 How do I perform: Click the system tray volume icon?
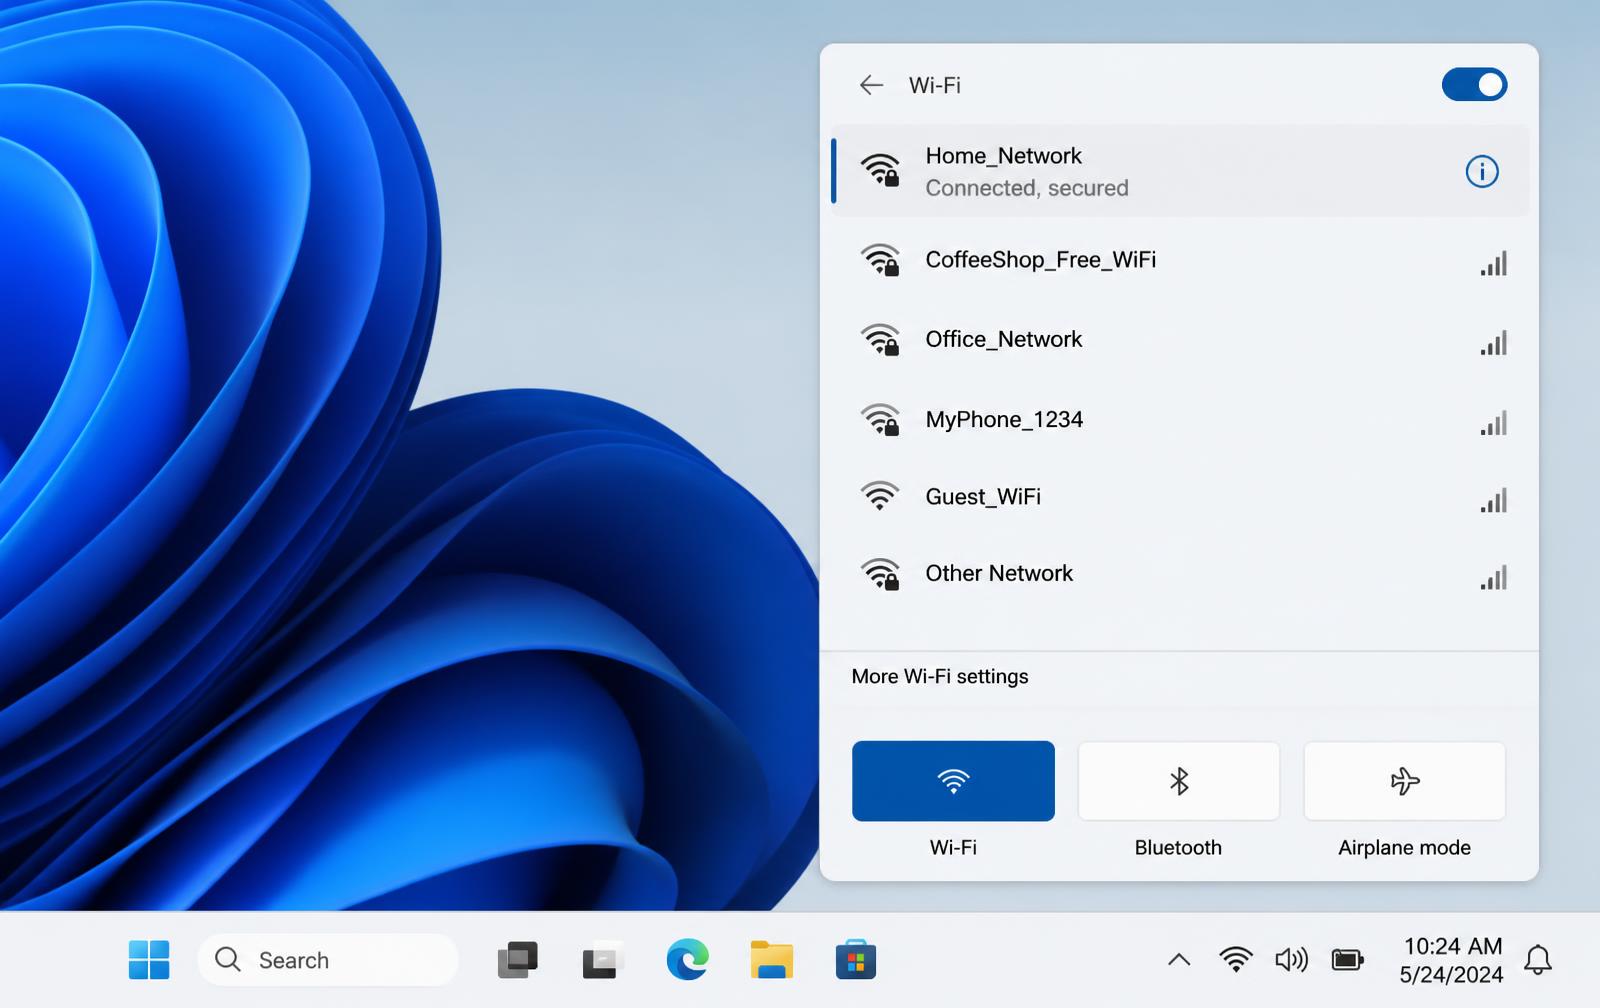(1291, 960)
